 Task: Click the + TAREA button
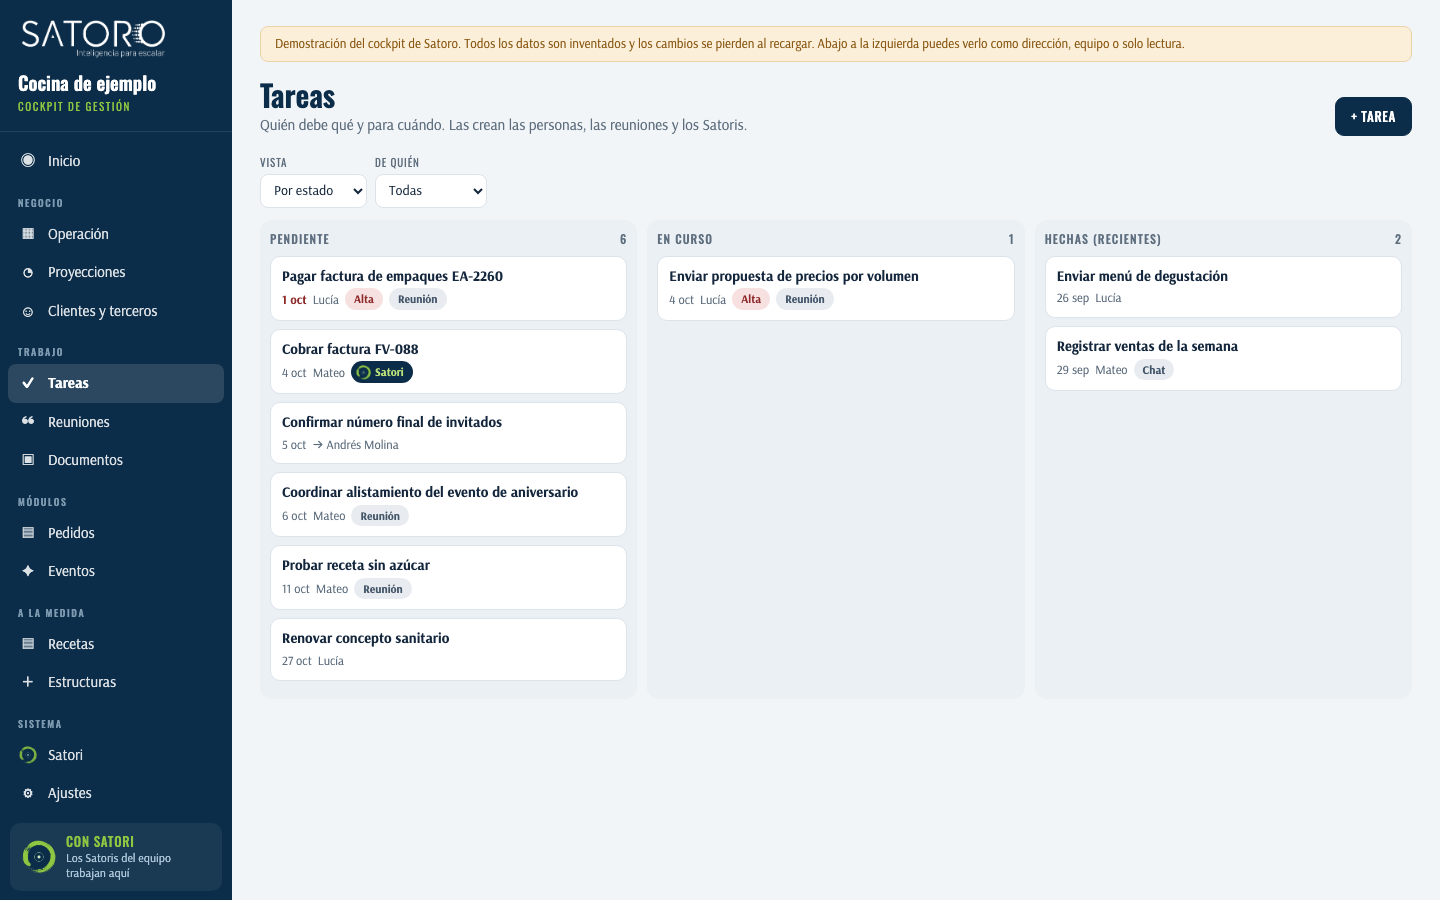(1373, 117)
